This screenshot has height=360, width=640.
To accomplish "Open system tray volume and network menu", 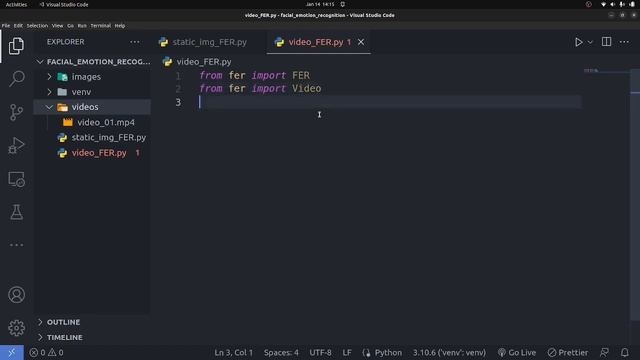I will pyautogui.click(x=618, y=4).
